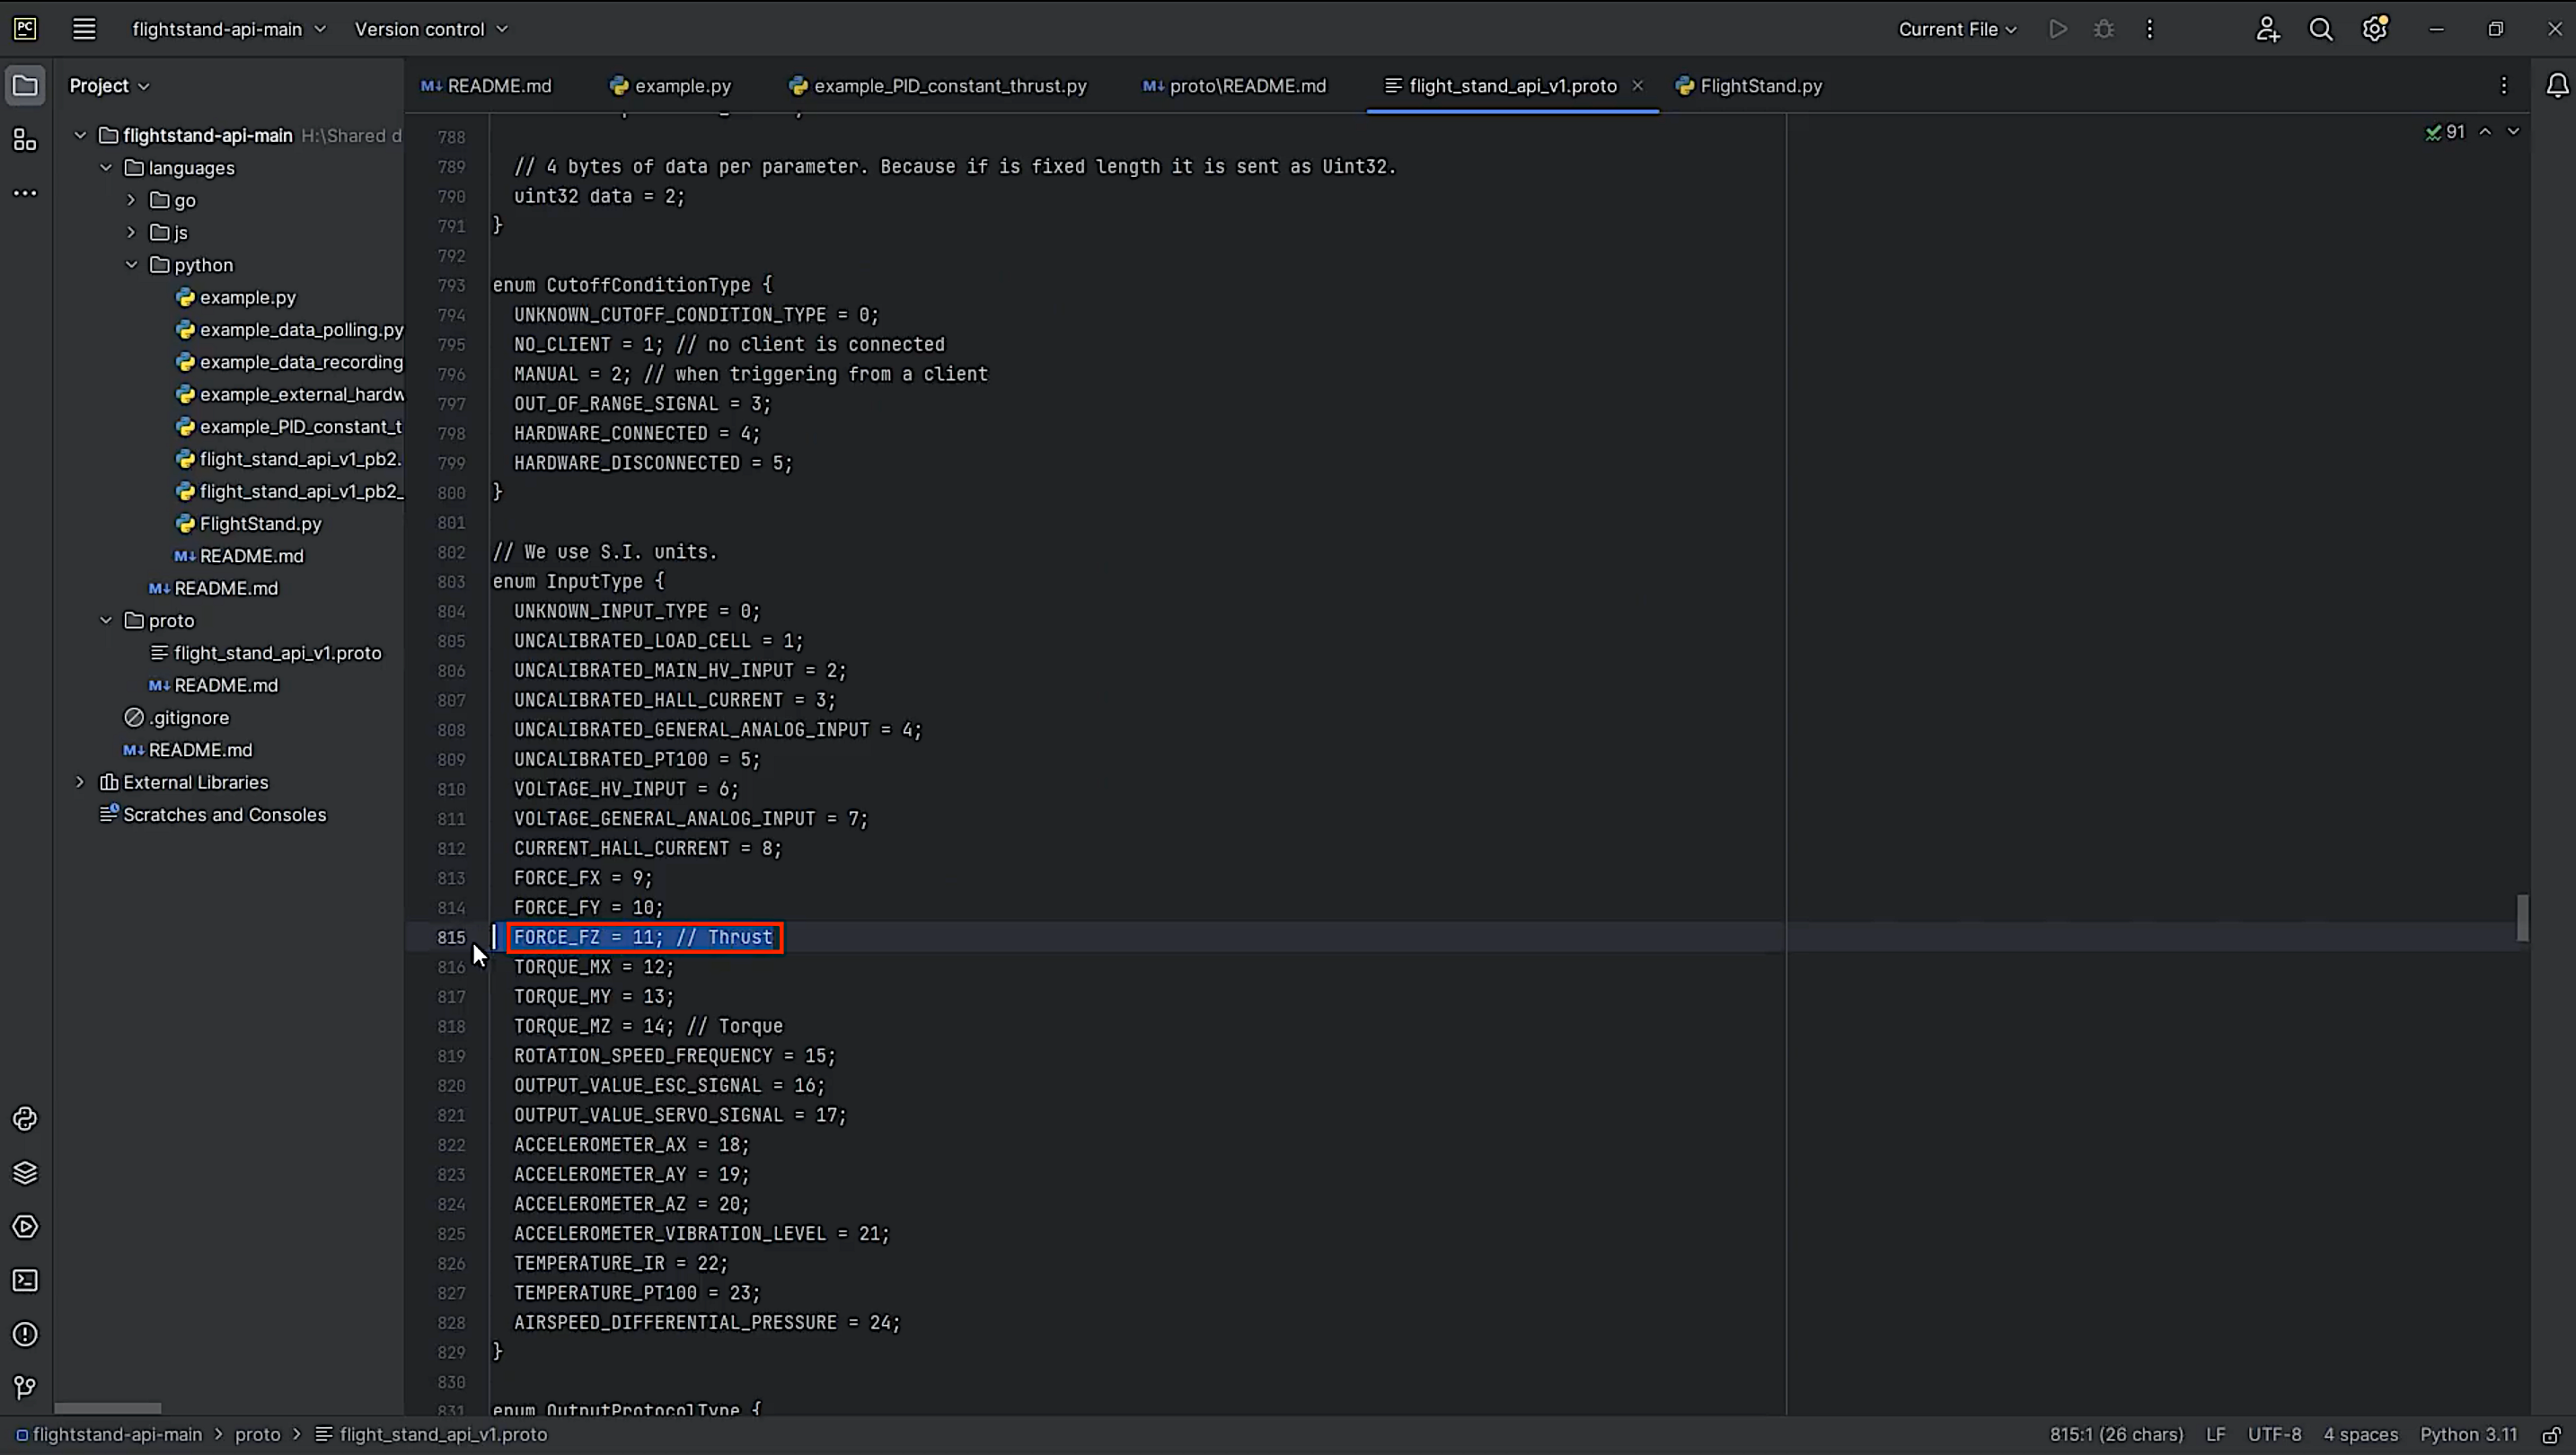Open IDE settings gear icon
This screenshot has width=2576, height=1455.
click(2375, 29)
